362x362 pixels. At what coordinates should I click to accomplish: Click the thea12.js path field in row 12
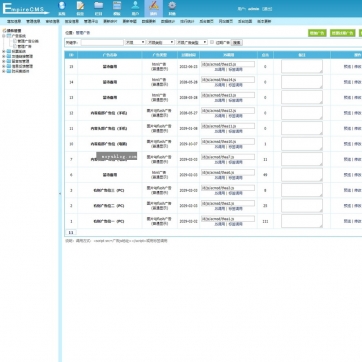click(228, 110)
